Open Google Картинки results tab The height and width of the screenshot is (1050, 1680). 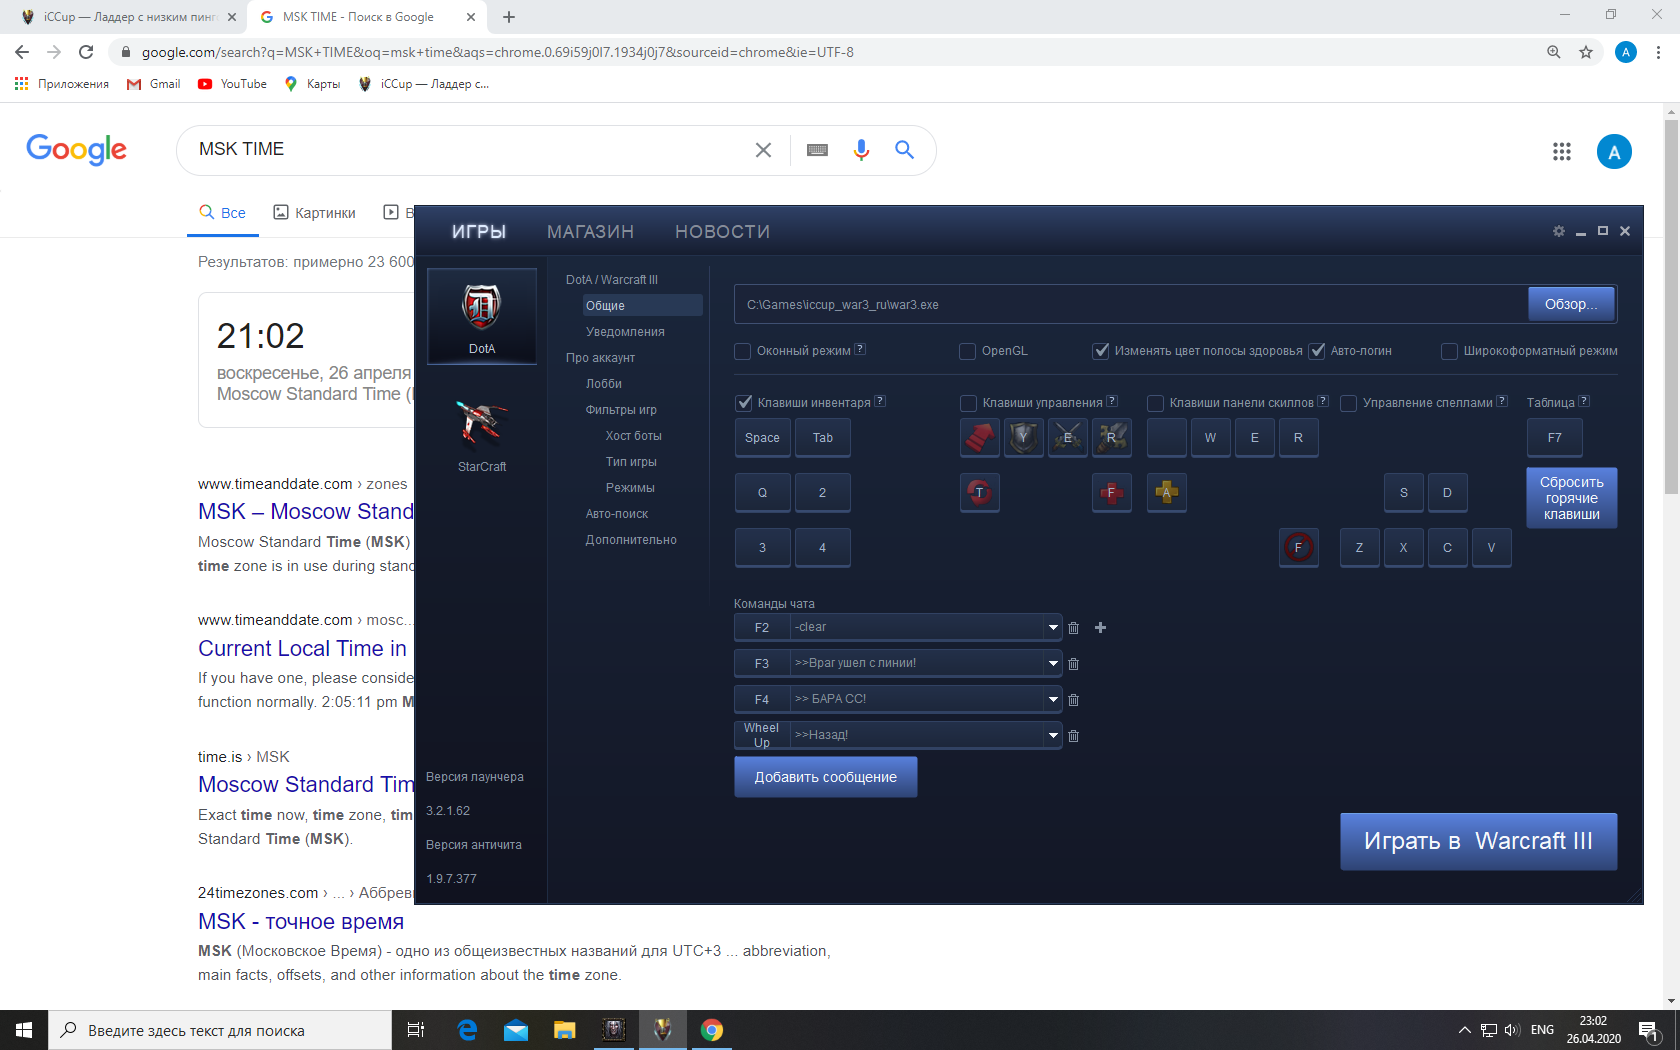(315, 213)
